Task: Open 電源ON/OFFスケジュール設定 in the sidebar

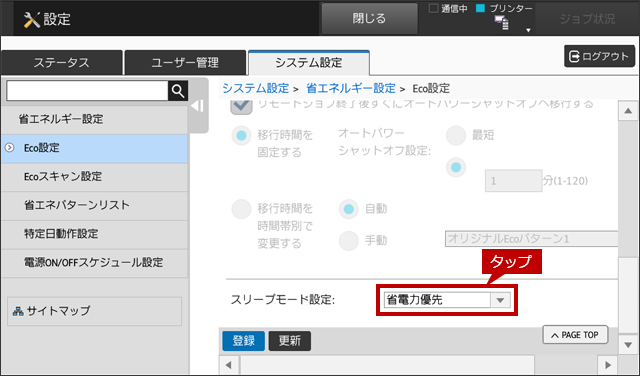Action: (x=94, y=262)
